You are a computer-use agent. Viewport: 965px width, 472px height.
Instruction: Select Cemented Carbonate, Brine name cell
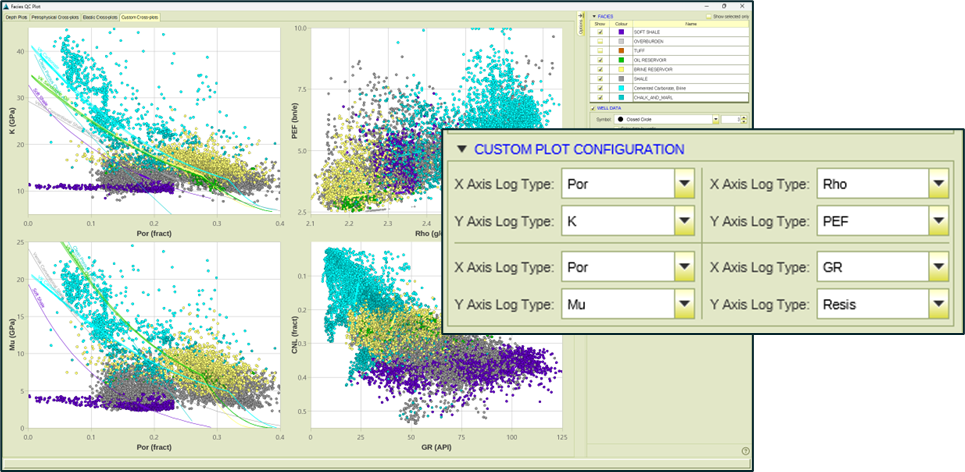point(691,88)
